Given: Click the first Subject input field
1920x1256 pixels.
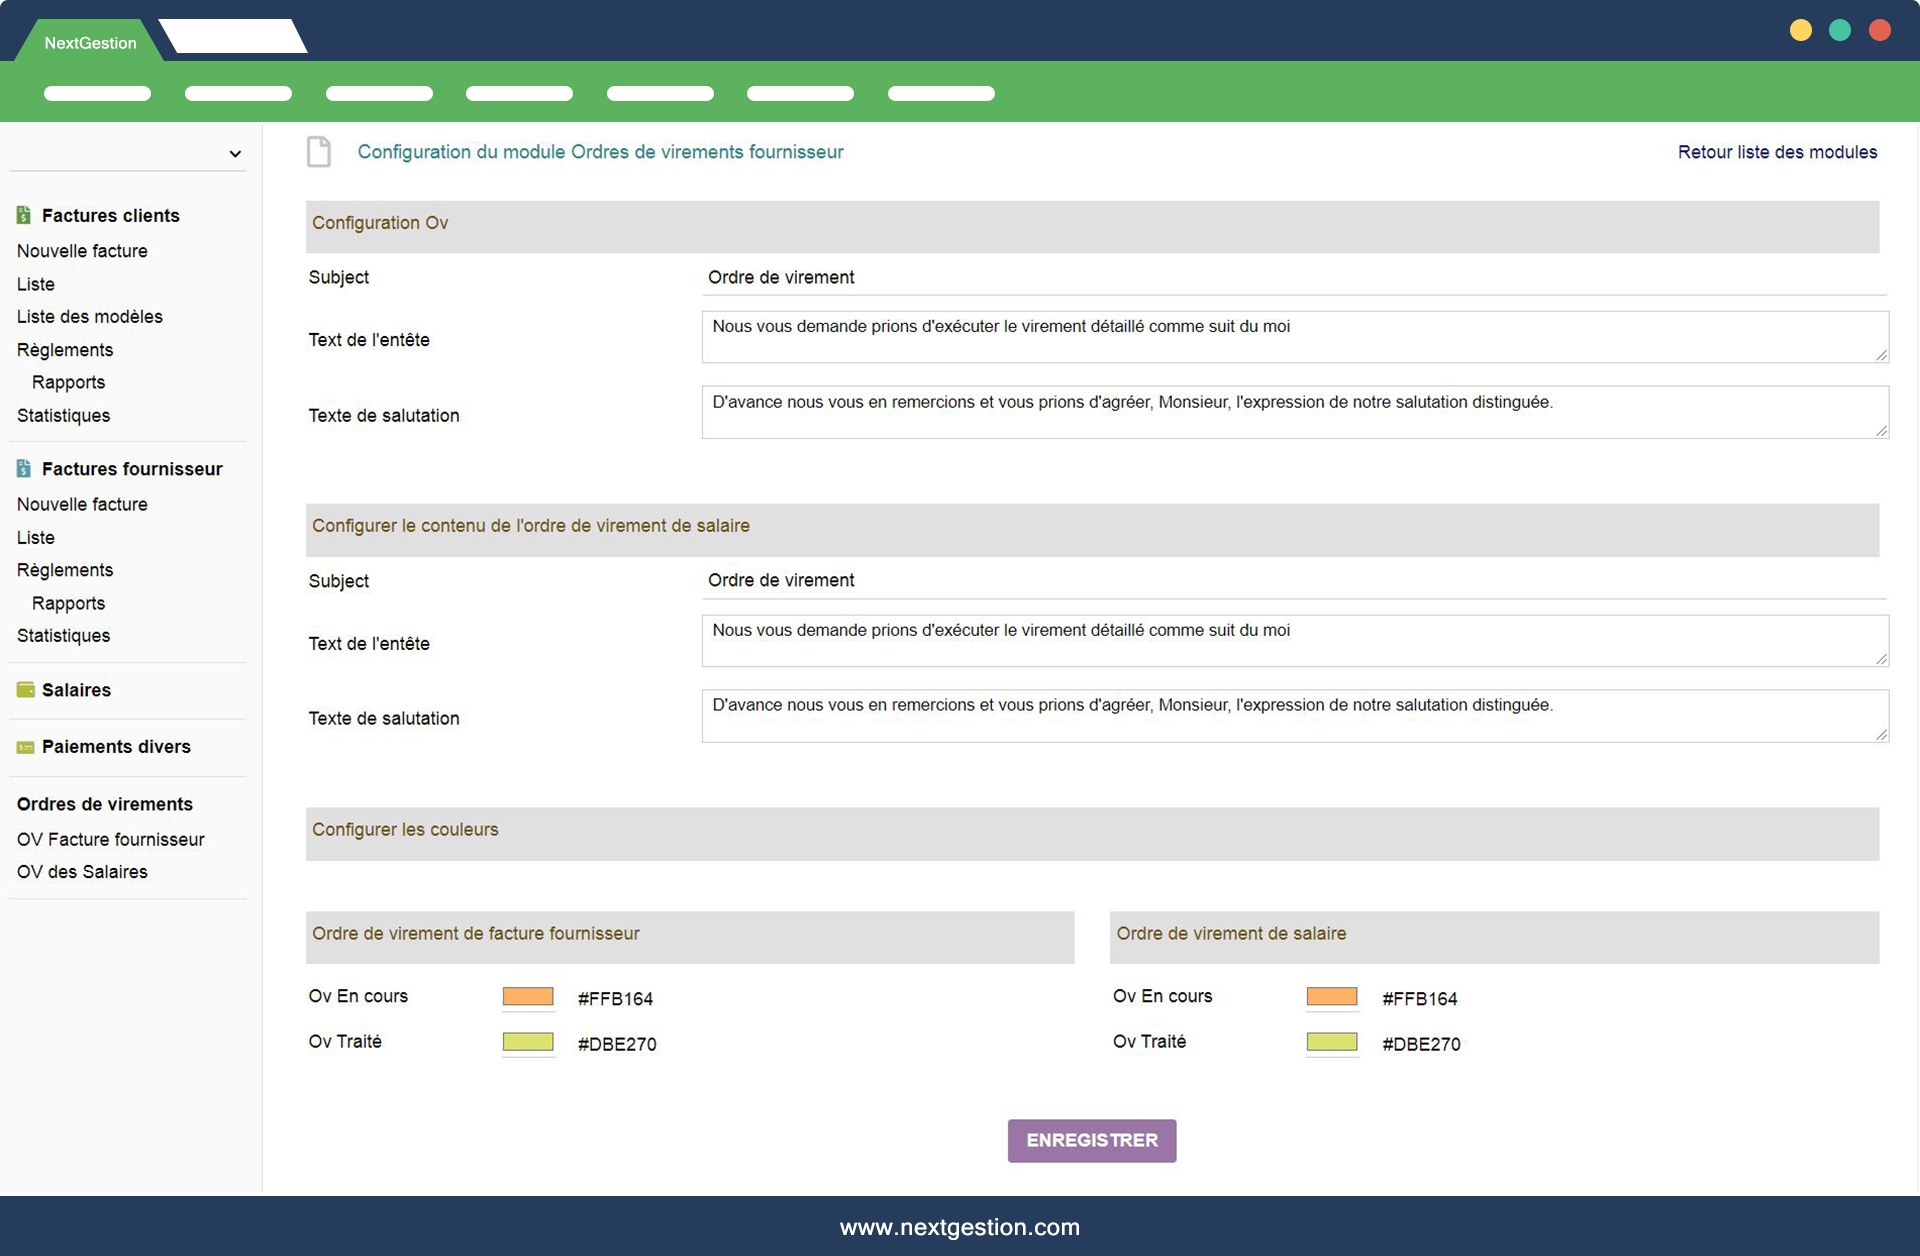Looking at the screenshot, I should click(x=1293, y=277).
